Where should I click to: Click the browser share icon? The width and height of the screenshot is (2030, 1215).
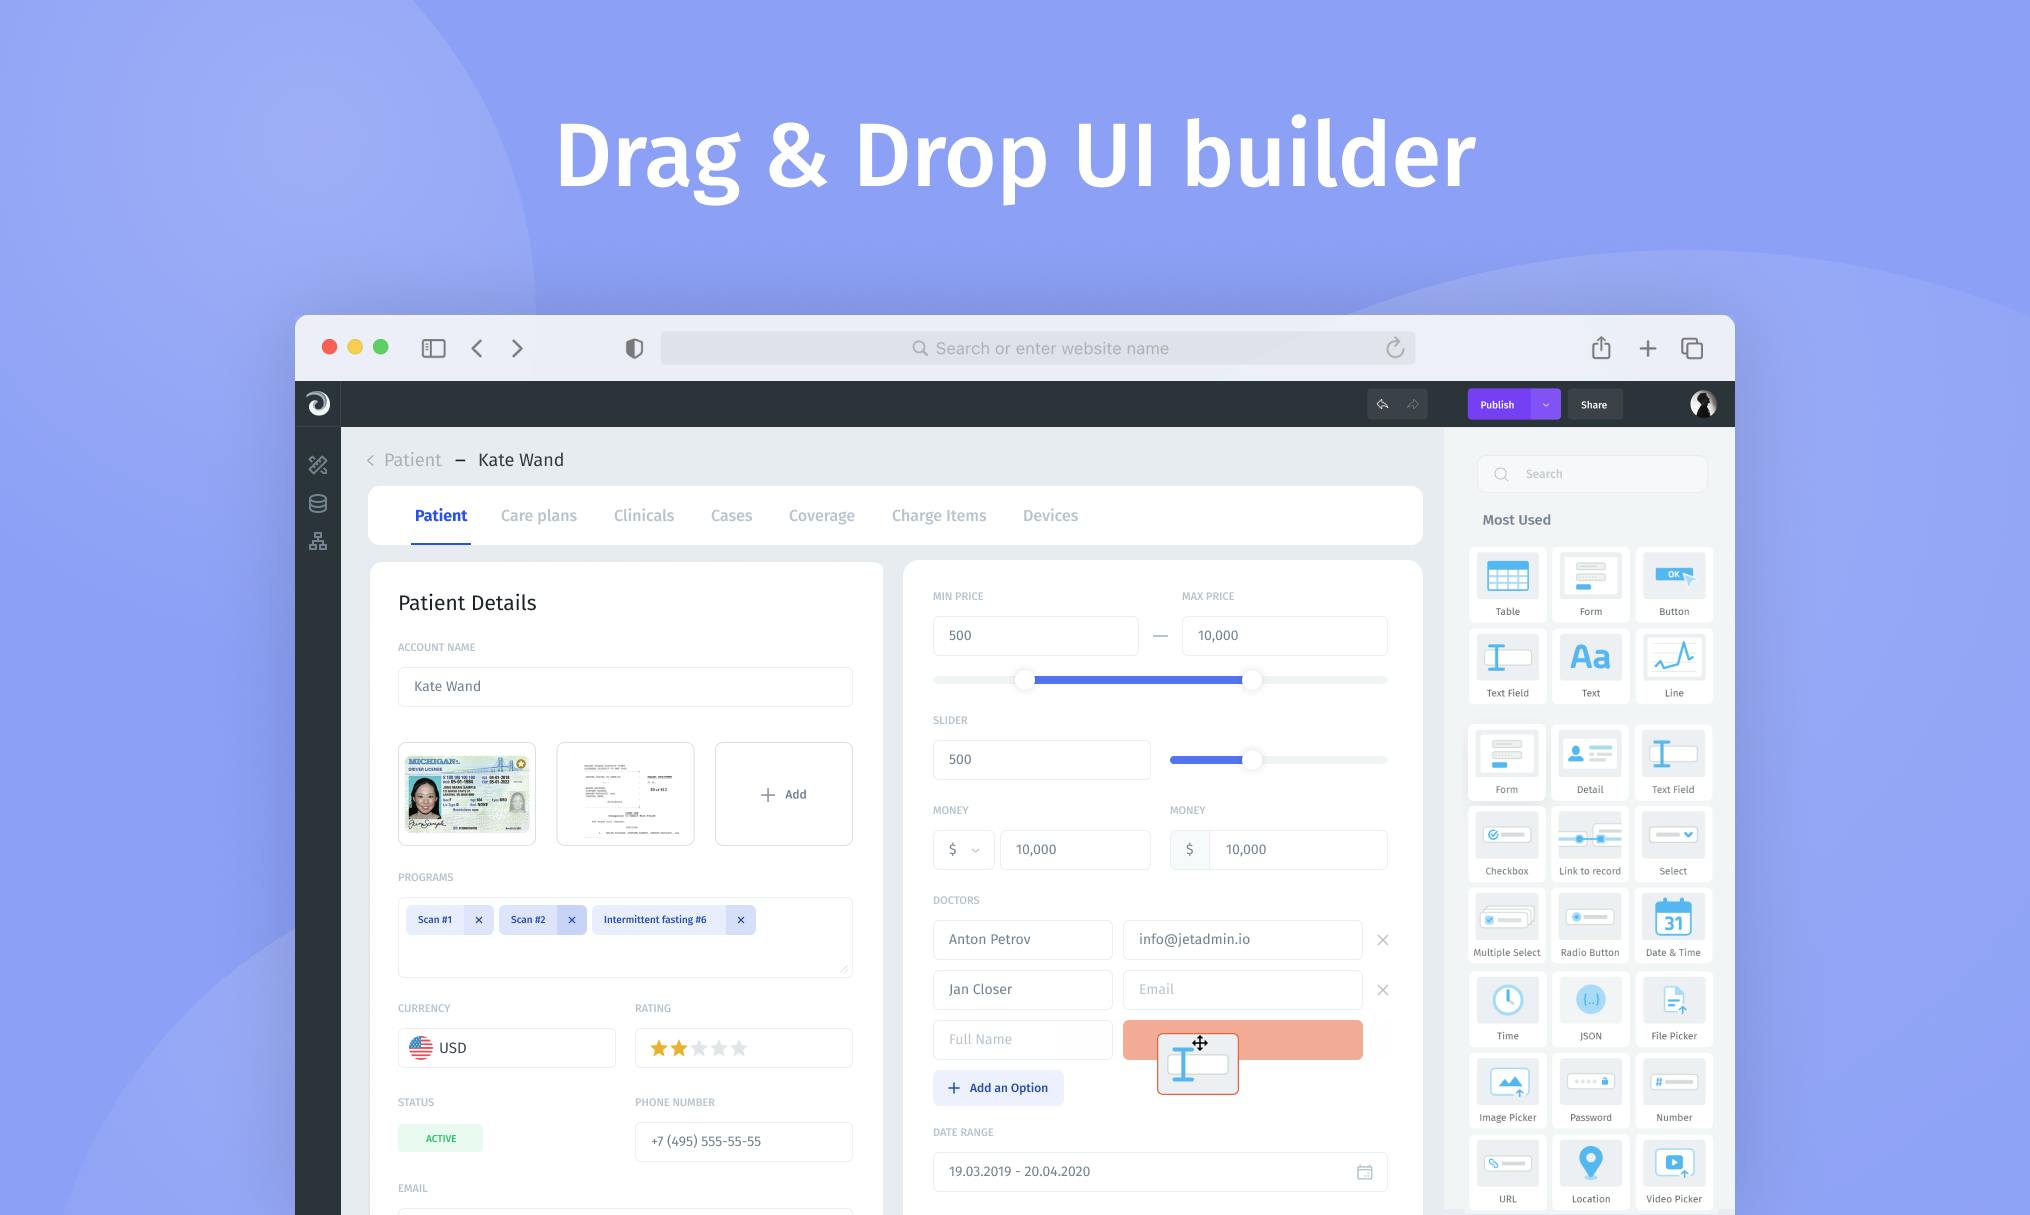tap(1601, 347)
